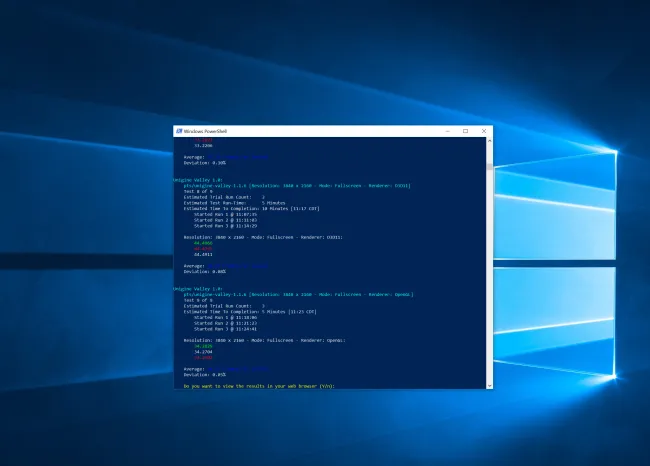Click the scrollbar down arrow in PowerShell
Image resolution: width=650 pixels, height=466 pixels.
(489, 385)
